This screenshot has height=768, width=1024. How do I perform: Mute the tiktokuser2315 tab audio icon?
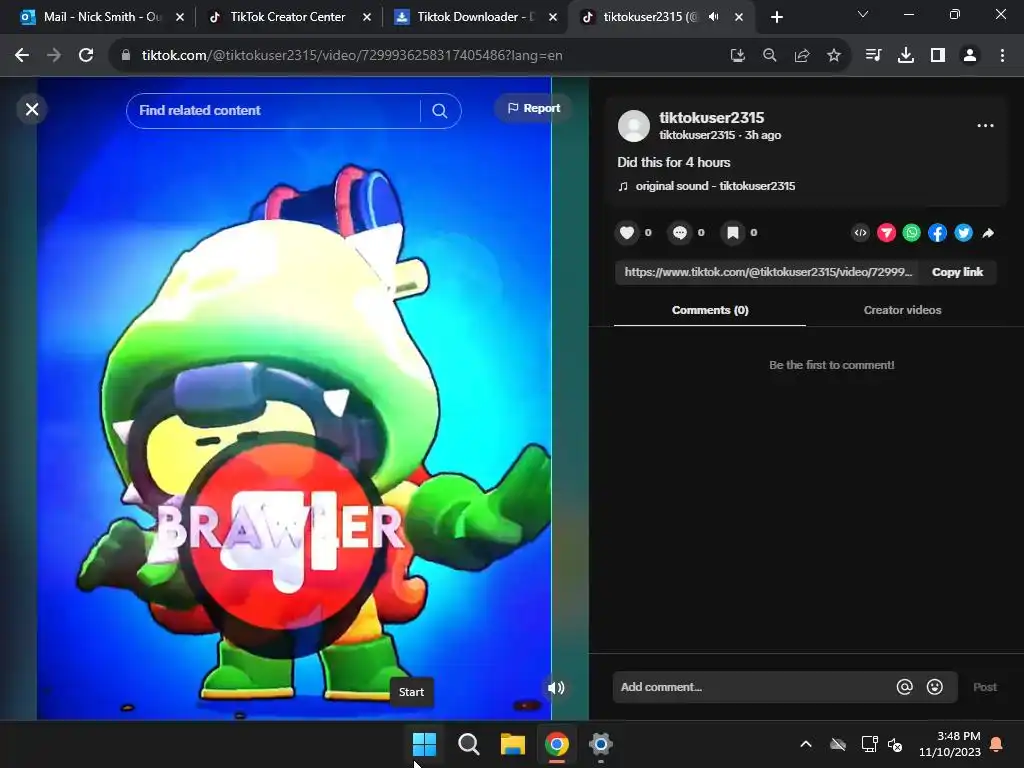tap(714, 17)
